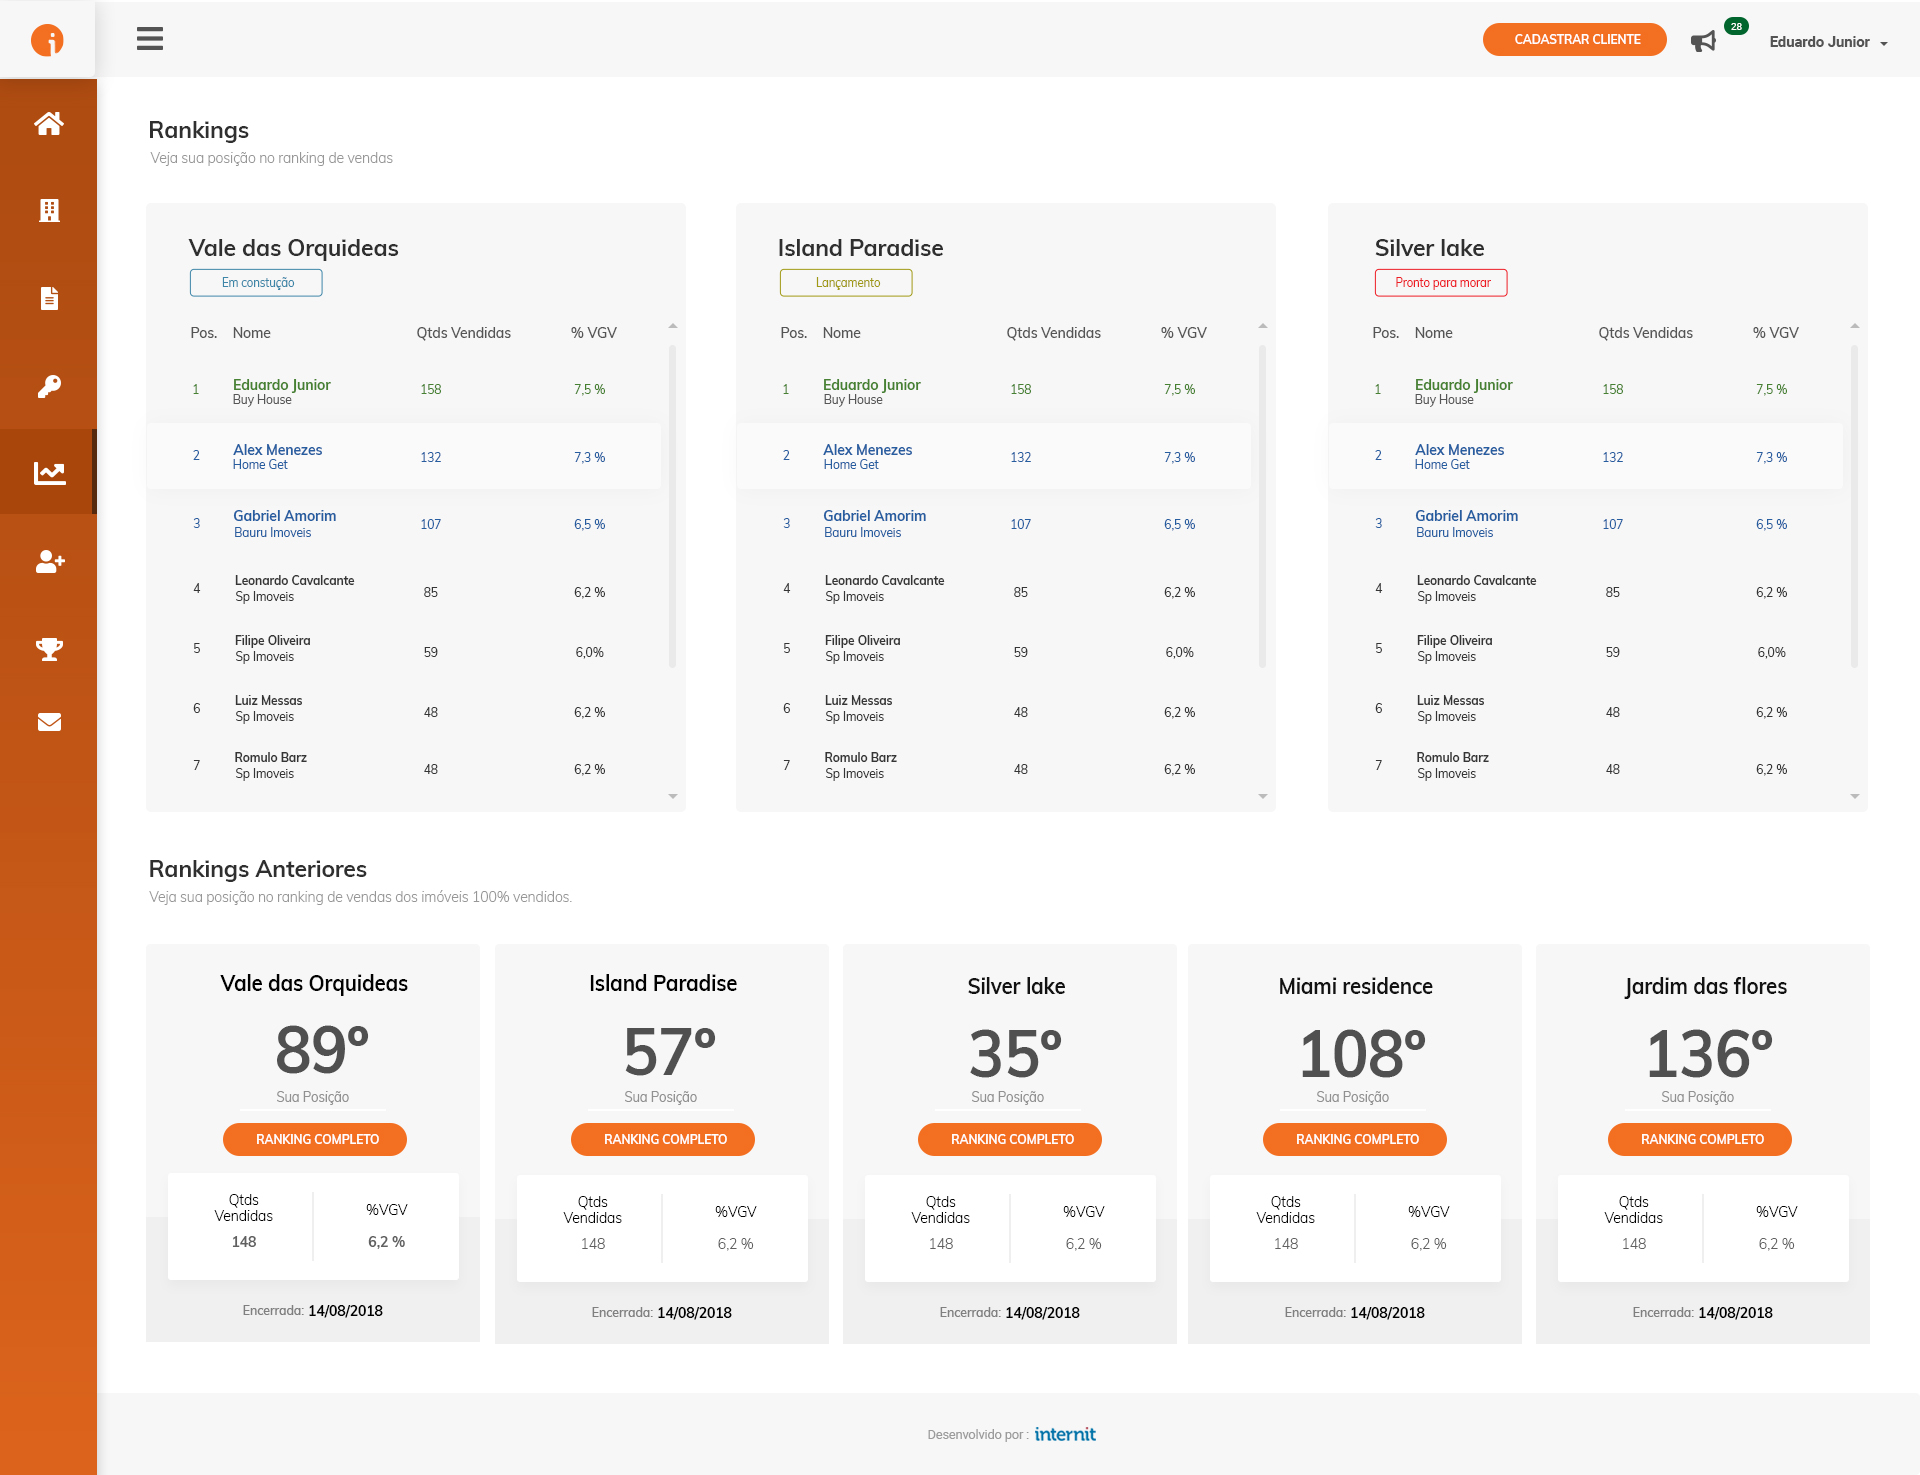
Task: Click the Cadastrar Cliente button
Action: (1576, 40)
